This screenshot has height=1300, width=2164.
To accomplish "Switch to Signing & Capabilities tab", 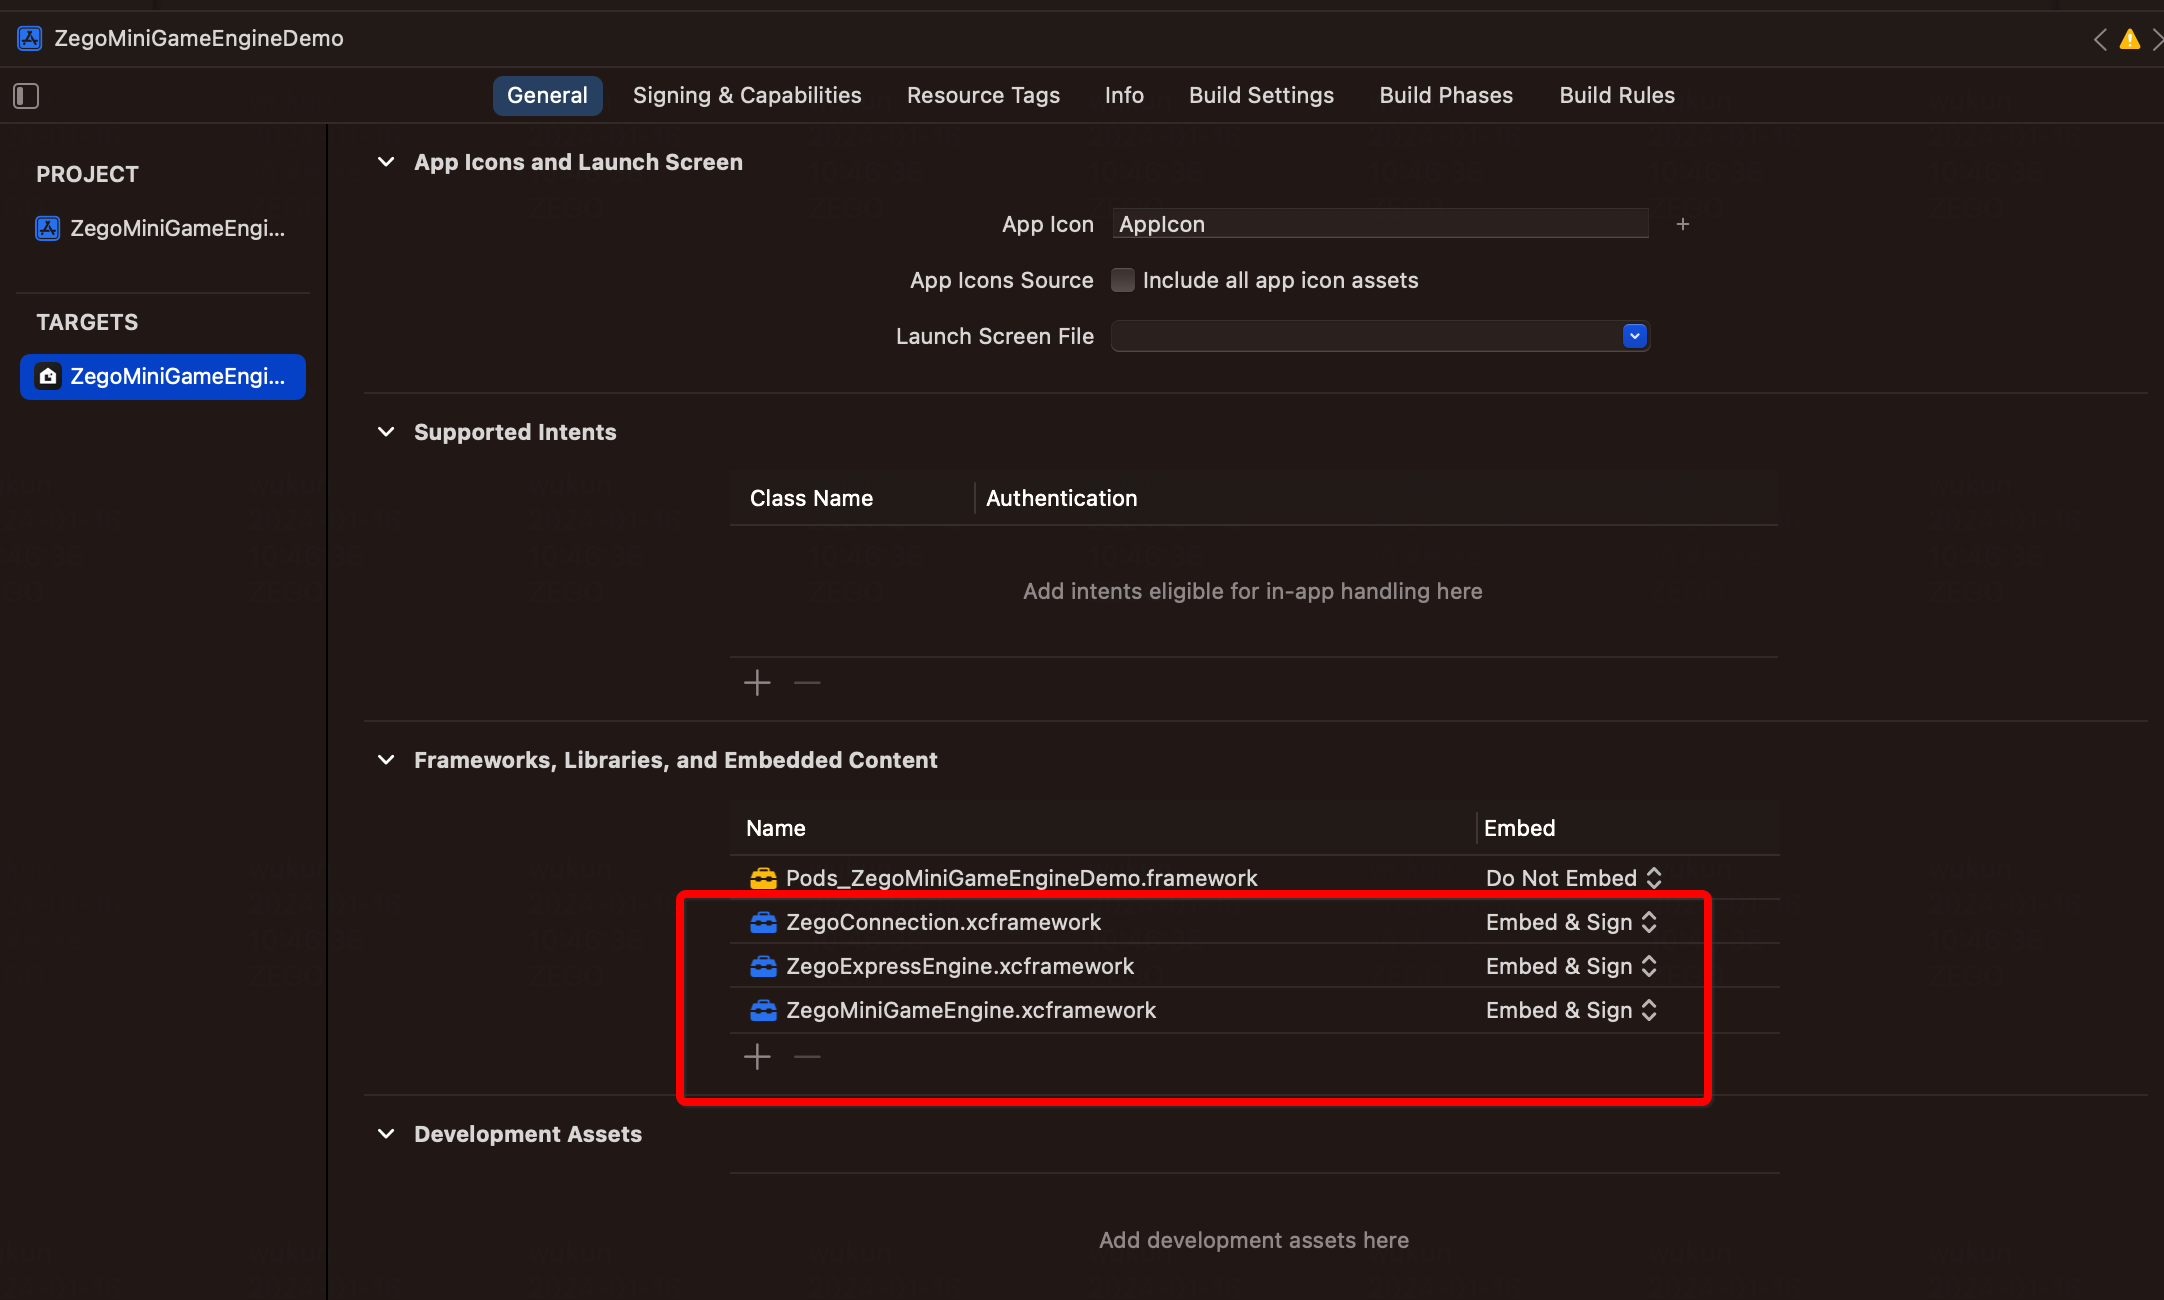I will 747,95.
